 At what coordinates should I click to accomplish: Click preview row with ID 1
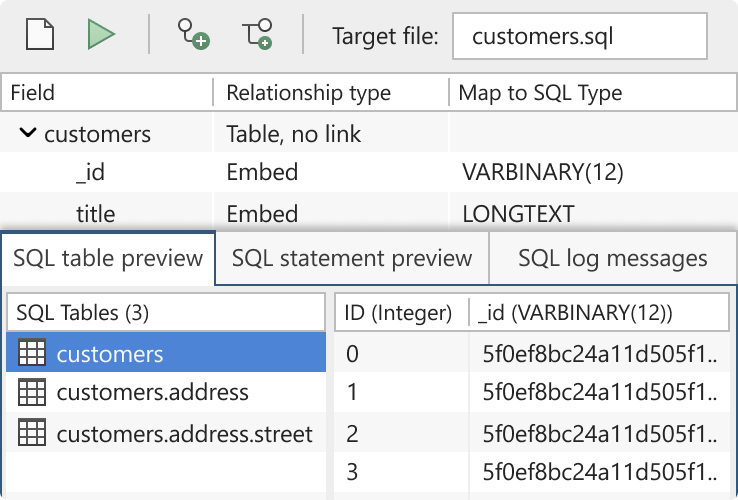click(532, 392)
